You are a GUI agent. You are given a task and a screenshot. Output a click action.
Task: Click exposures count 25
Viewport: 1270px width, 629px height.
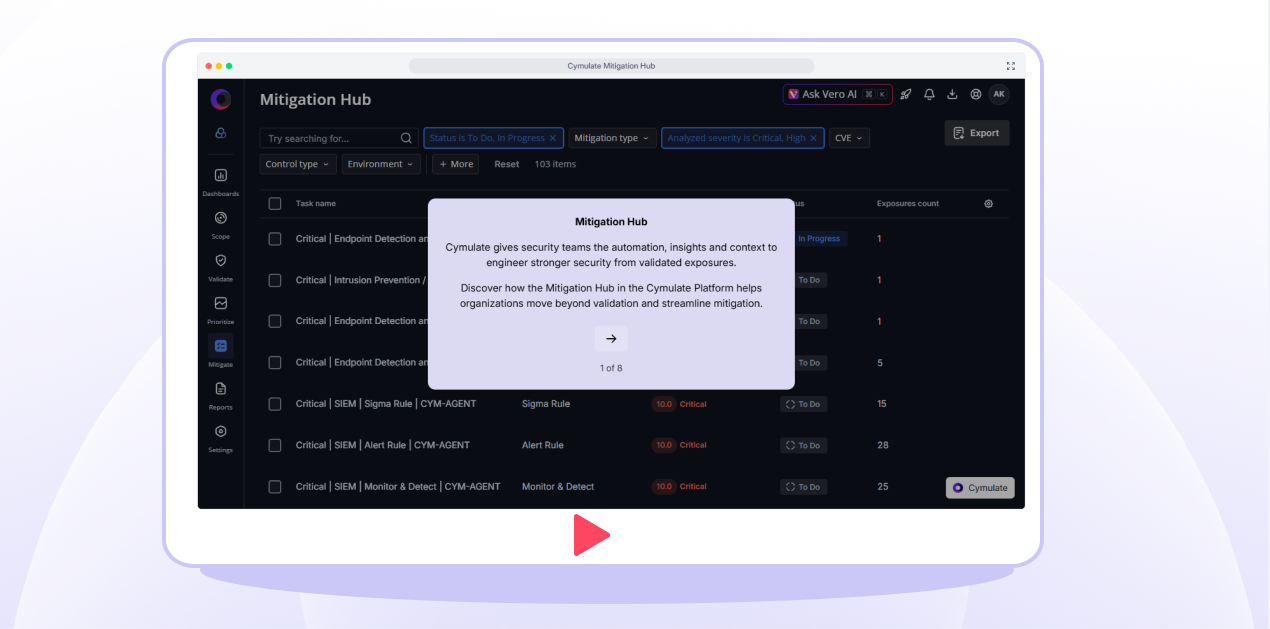click(883, 487)
